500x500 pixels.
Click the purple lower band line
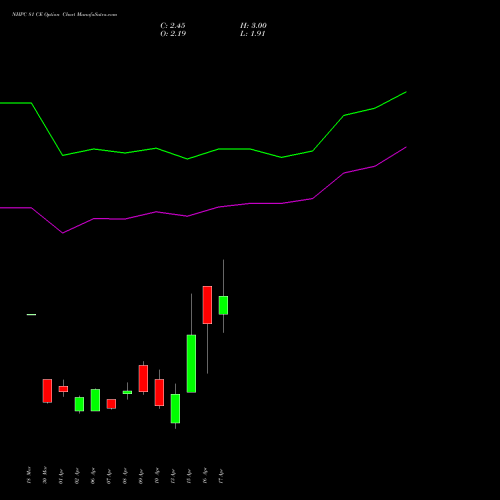point(203,211)
